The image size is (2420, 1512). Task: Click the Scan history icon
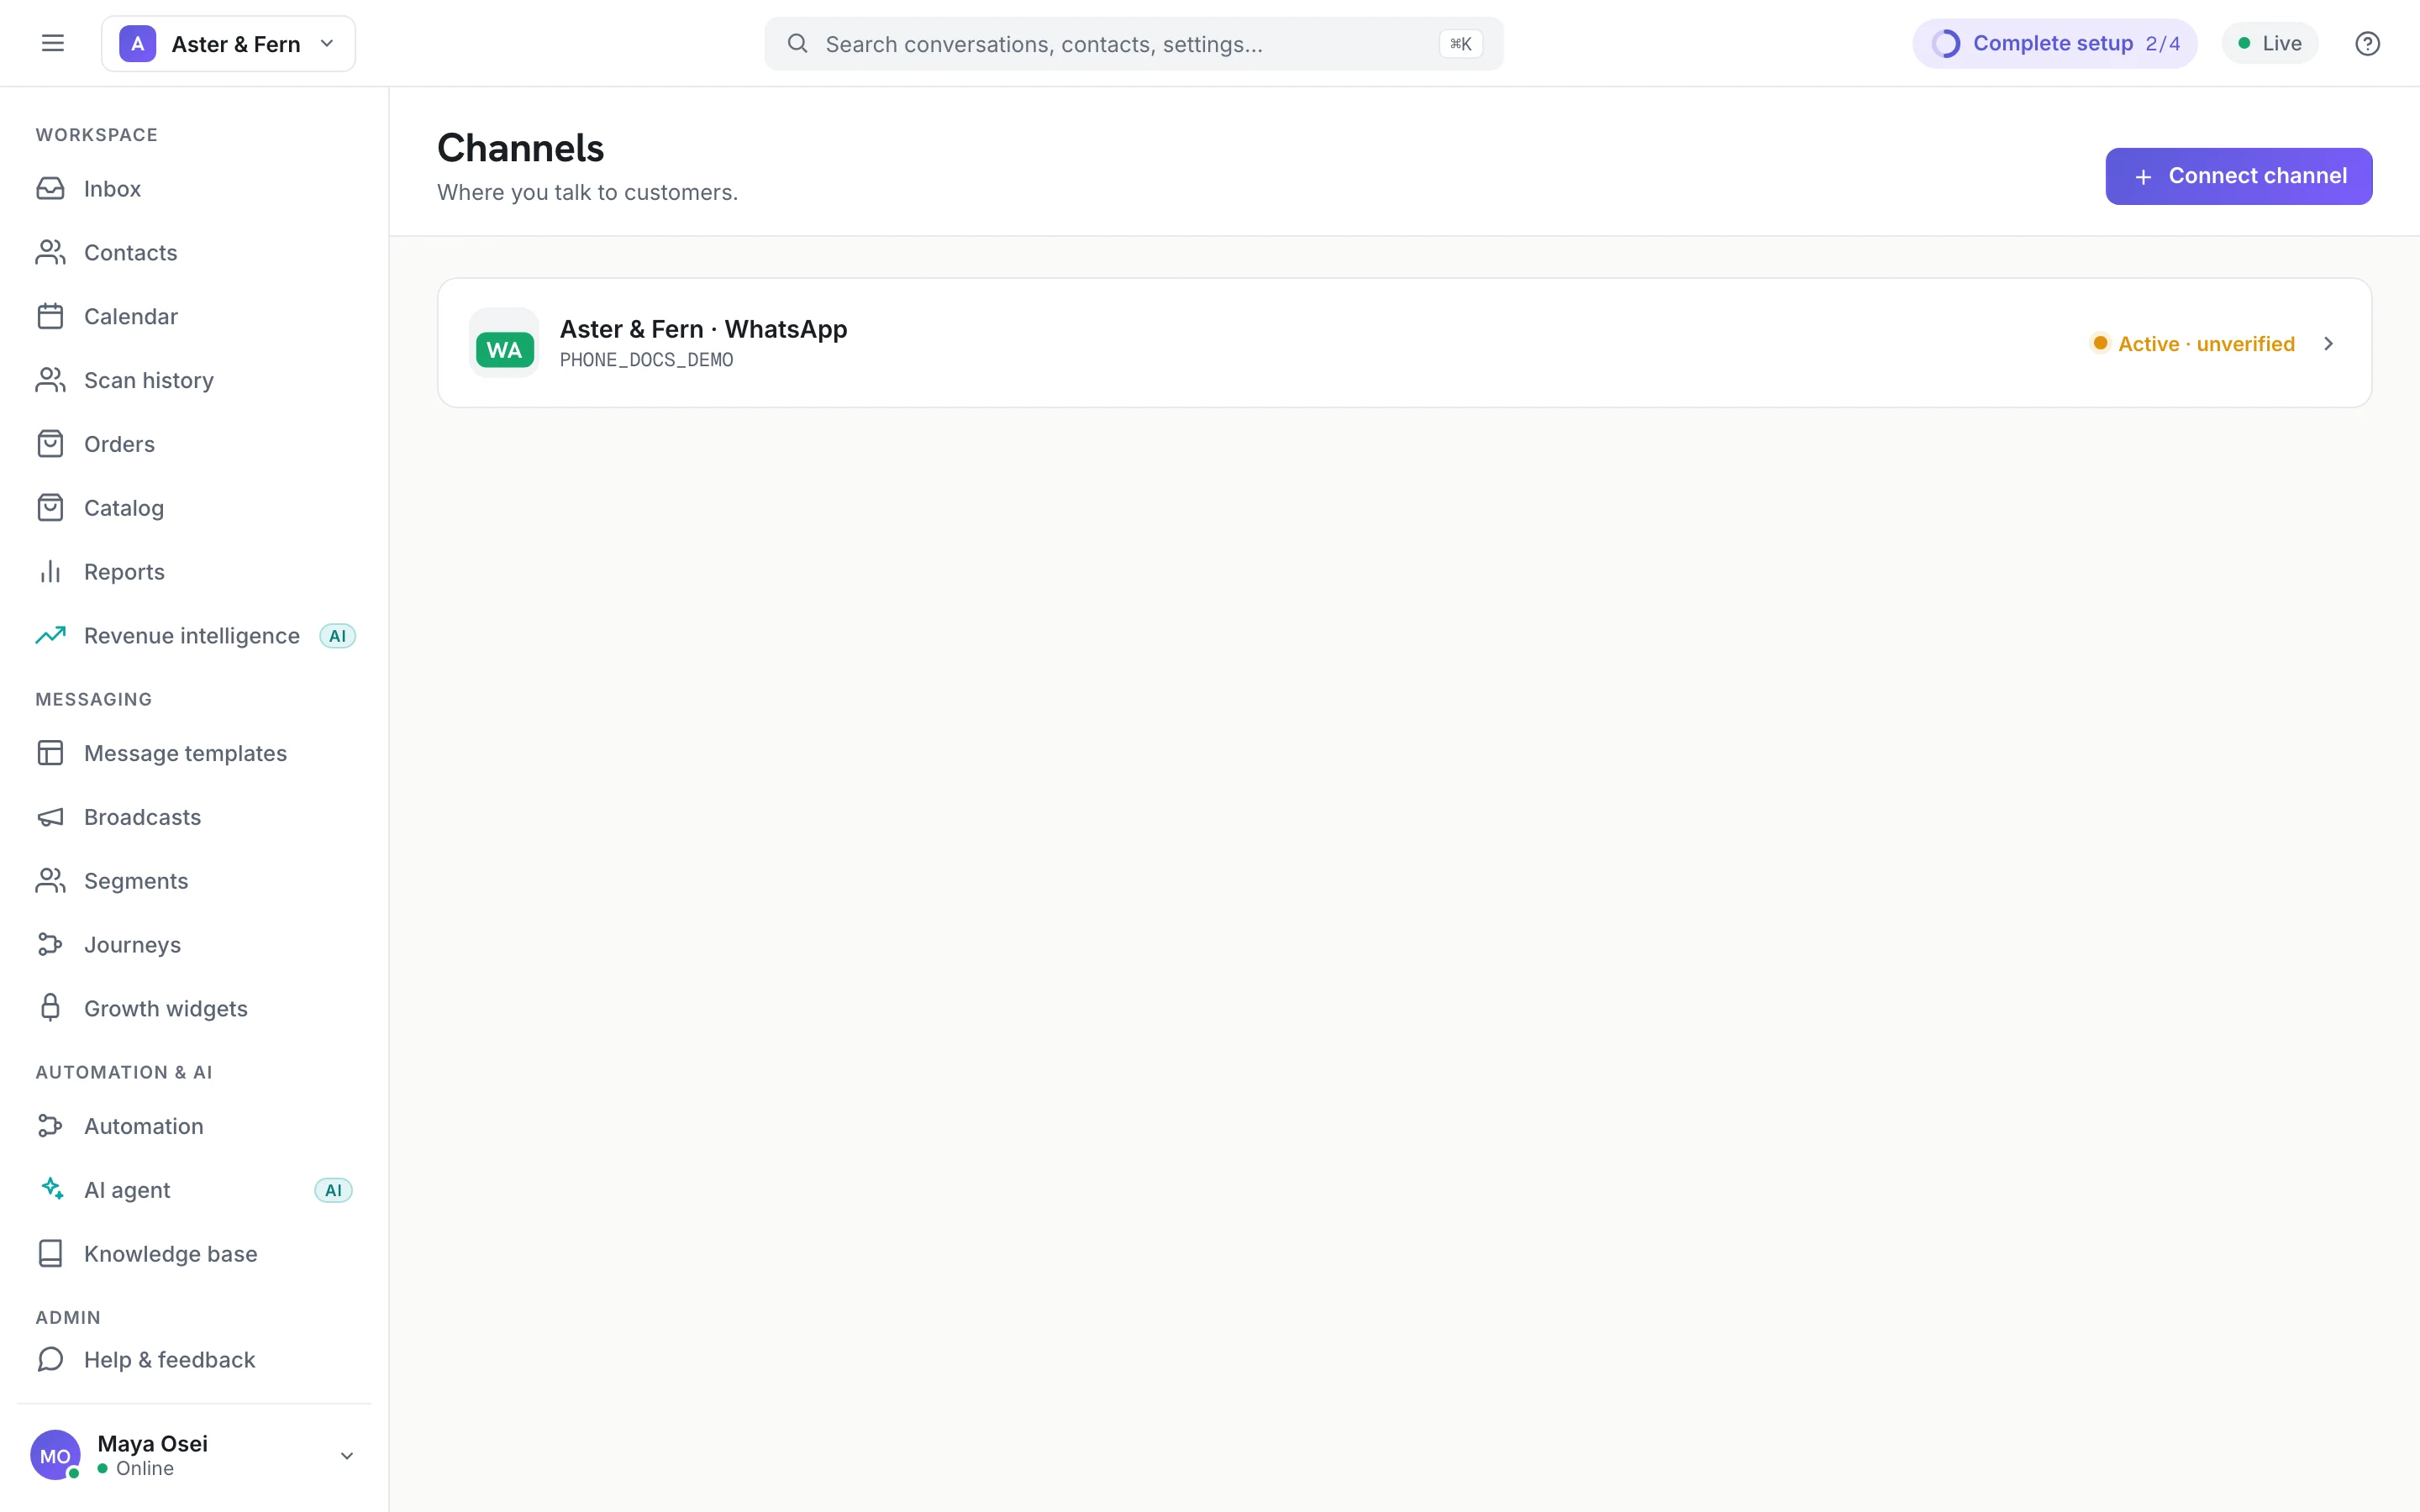(50, 380)
